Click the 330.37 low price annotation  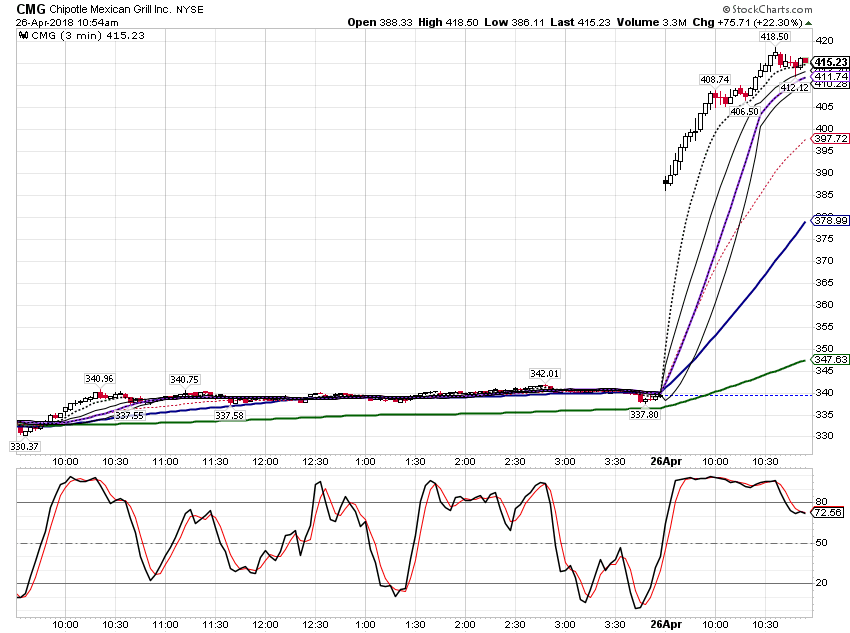(x=24, y=447)
